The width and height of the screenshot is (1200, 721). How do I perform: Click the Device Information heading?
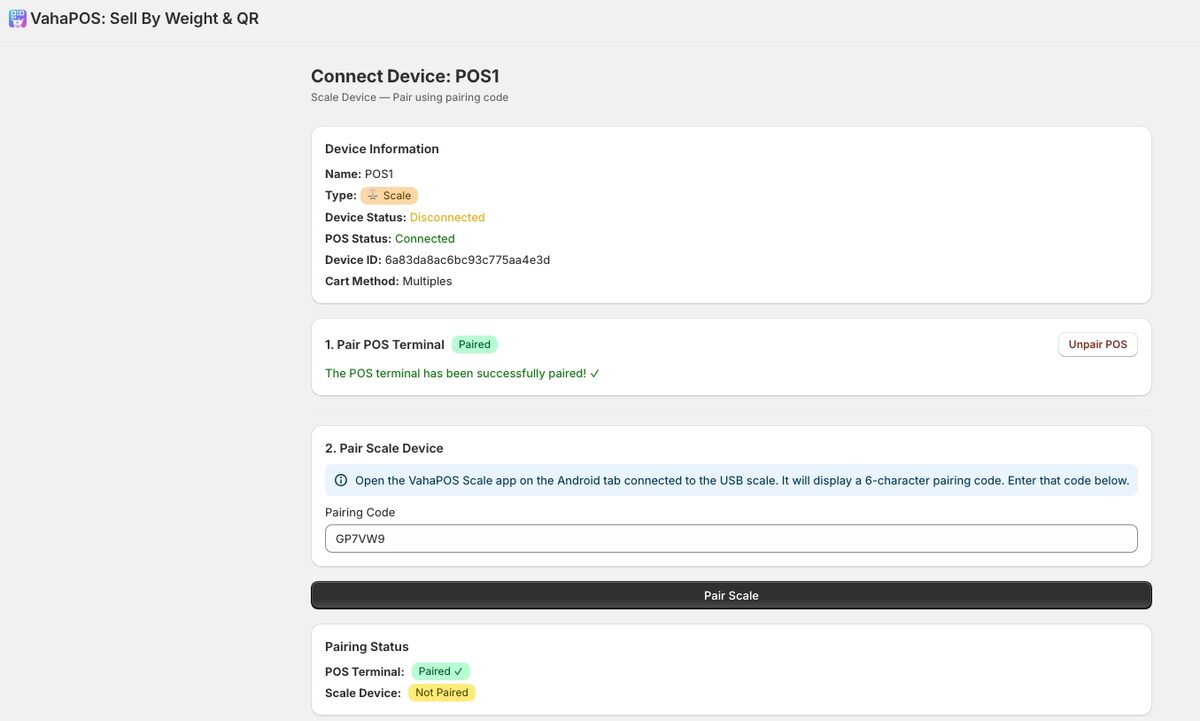click(382, 149)
